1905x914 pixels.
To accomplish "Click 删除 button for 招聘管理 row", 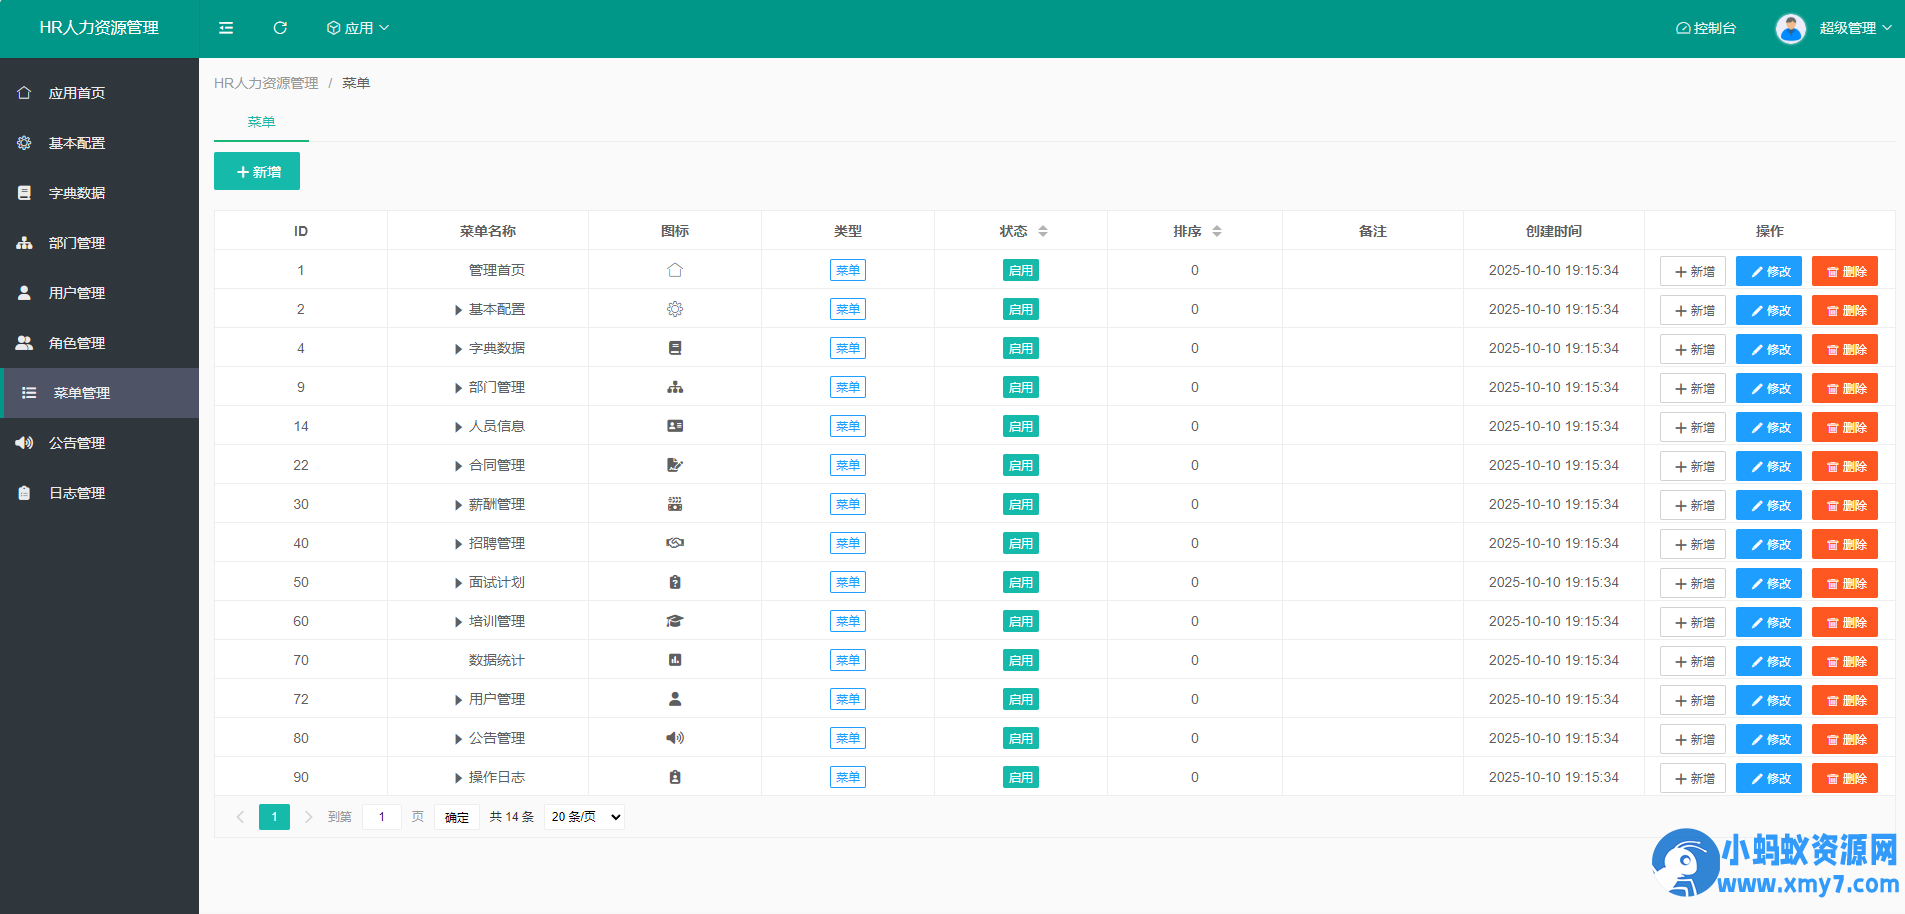I will (x=1844, y=544).
